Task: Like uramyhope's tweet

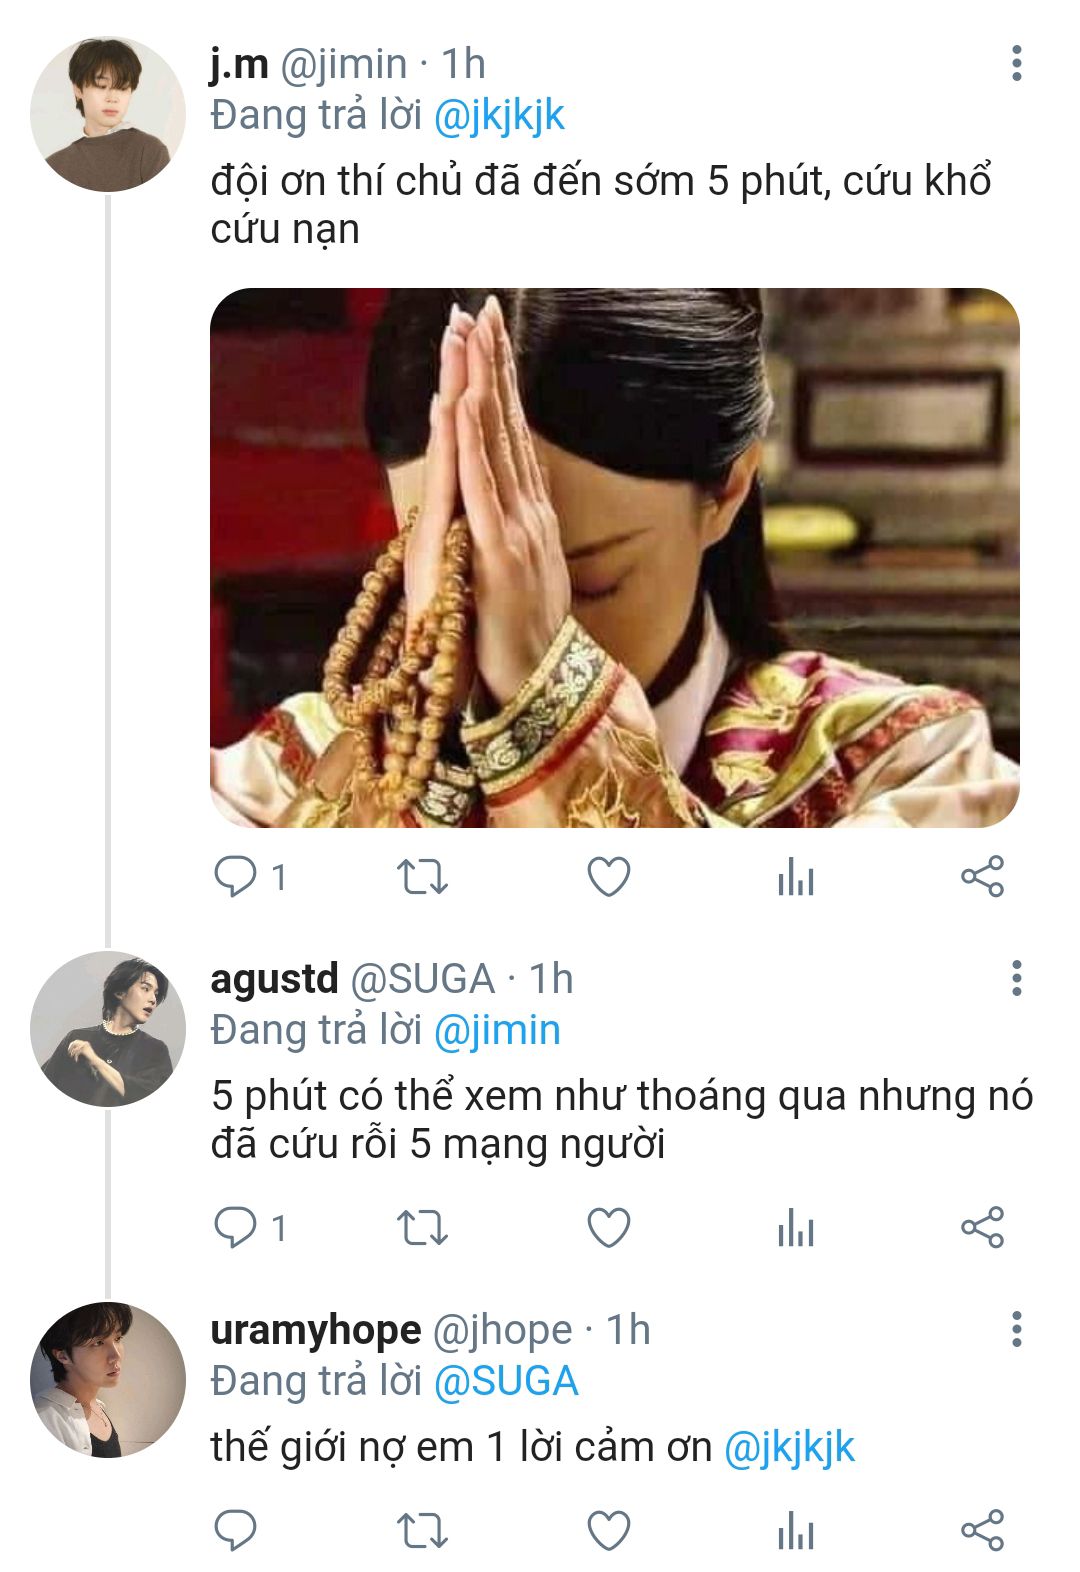Action: tap(608, 1530)
